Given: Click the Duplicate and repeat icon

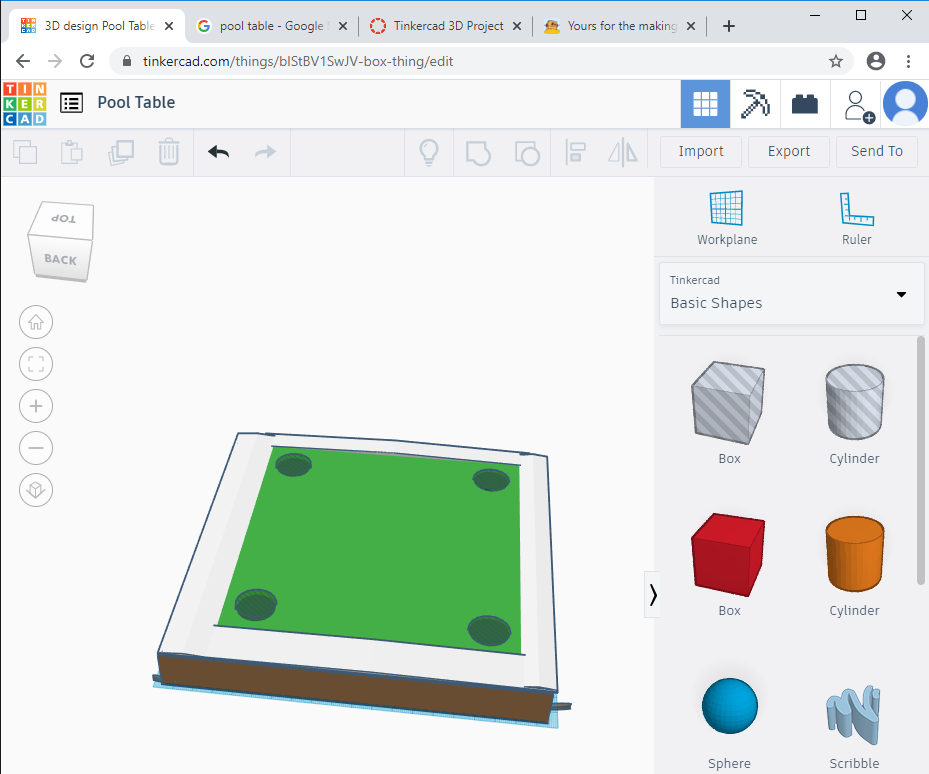Looking at the screenshot, I should [x=121, y=152].
